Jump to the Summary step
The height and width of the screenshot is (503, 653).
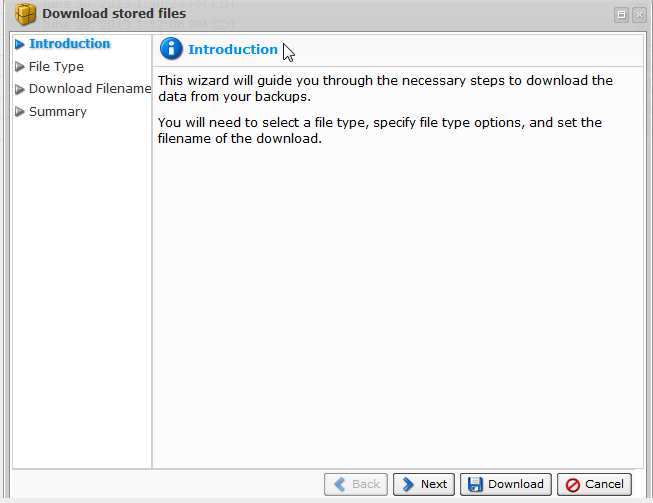[57, 112]
